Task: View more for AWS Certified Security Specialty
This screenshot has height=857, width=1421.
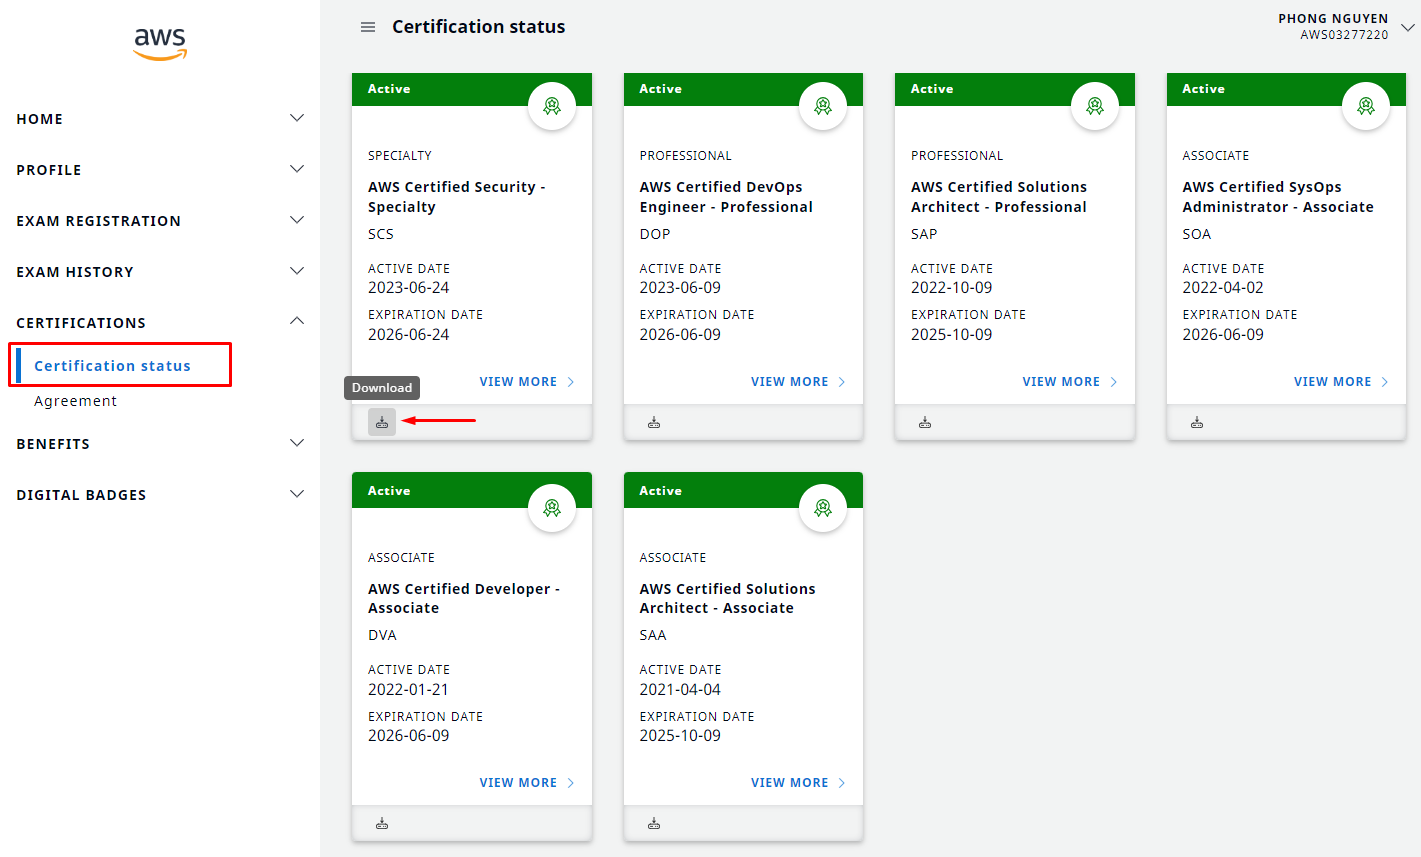Action: pyautogui.click(x=526, y=382)
